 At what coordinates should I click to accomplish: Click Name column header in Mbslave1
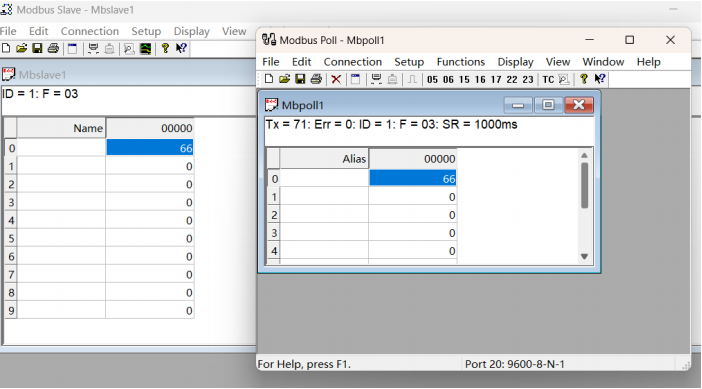(61, 128)
